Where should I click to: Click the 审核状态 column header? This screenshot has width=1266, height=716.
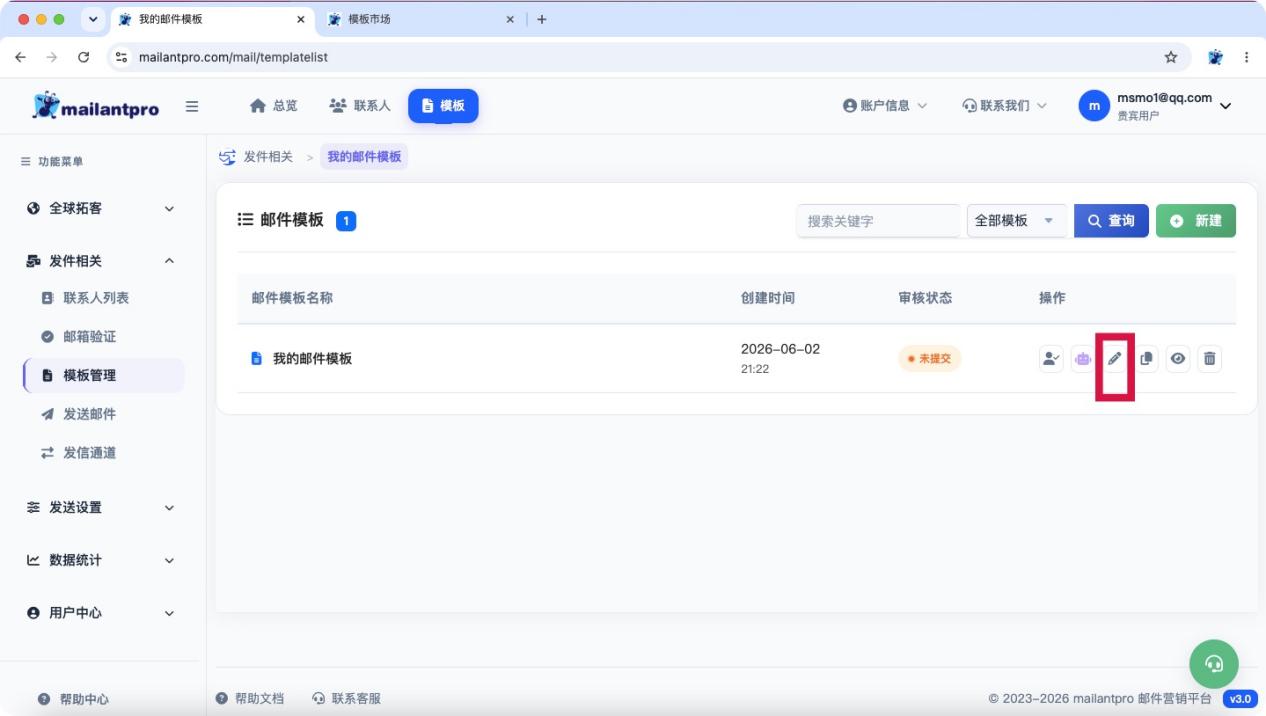pyautogui.click(x=925, y=298)
